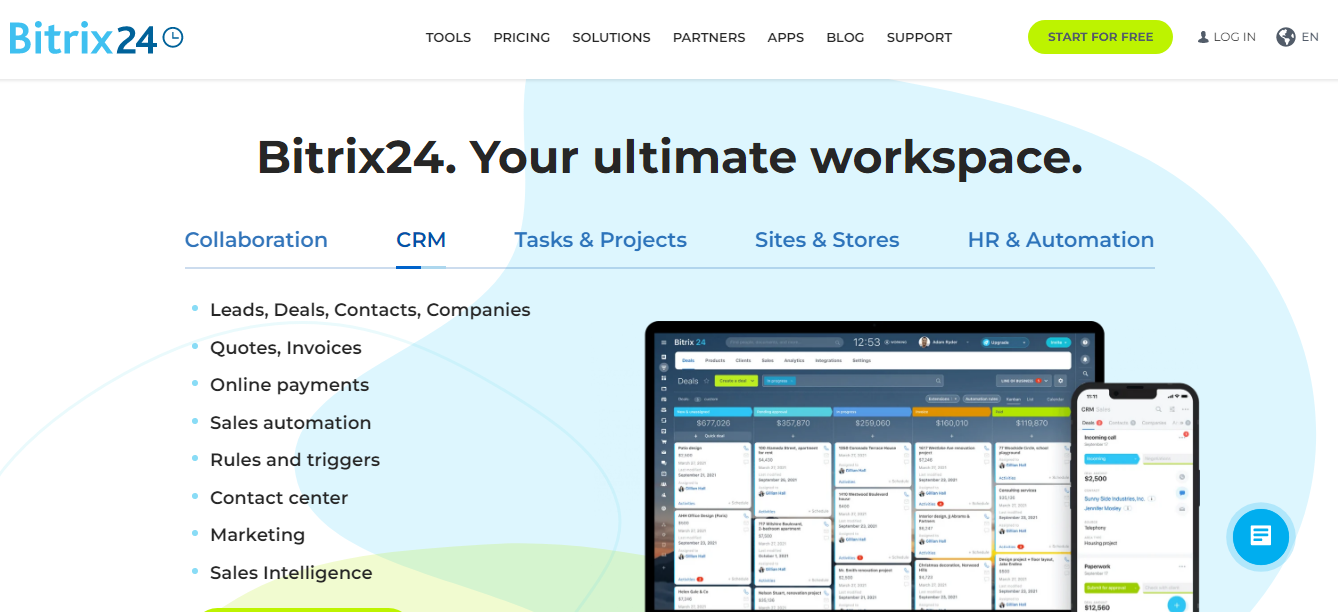Click the search icon in phone mockup
This screenshot has height=612, width=1338.
point(1158,409)
